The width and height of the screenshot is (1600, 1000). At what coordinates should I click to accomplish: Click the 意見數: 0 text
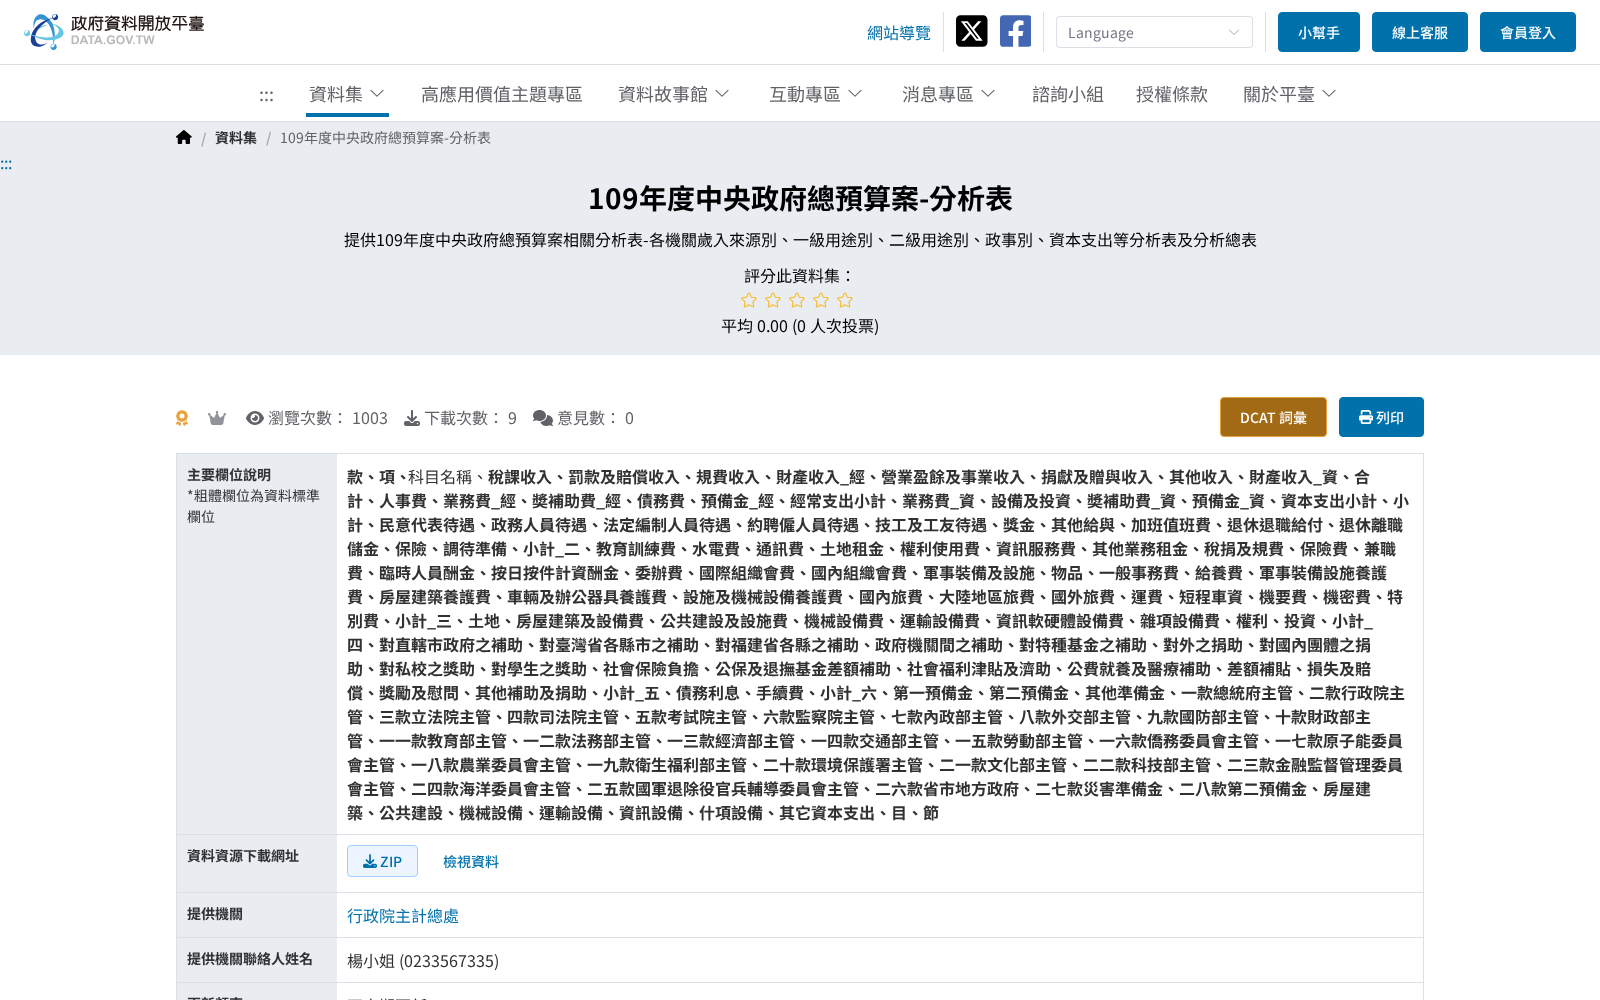tap(595, 418)
